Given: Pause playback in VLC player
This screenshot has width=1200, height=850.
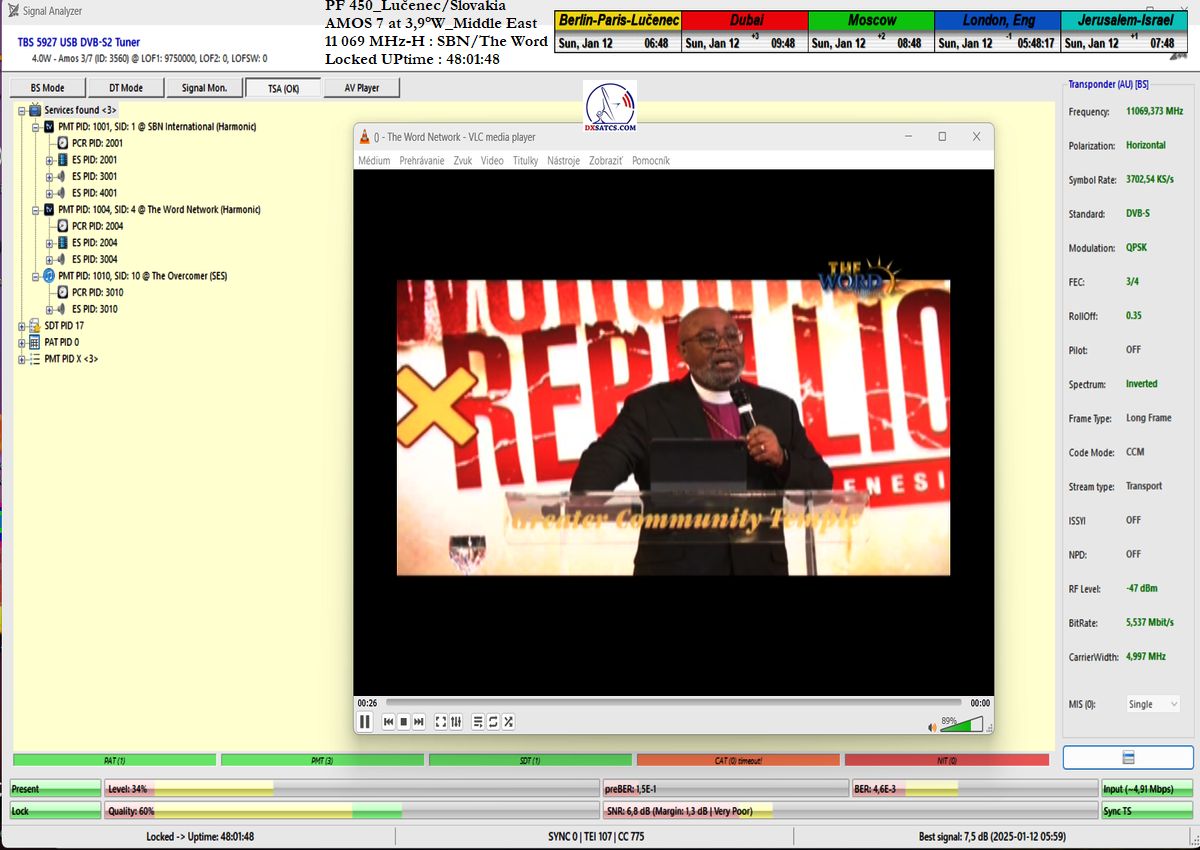Looking at the screenshot, I should click(x=365, y=722).
